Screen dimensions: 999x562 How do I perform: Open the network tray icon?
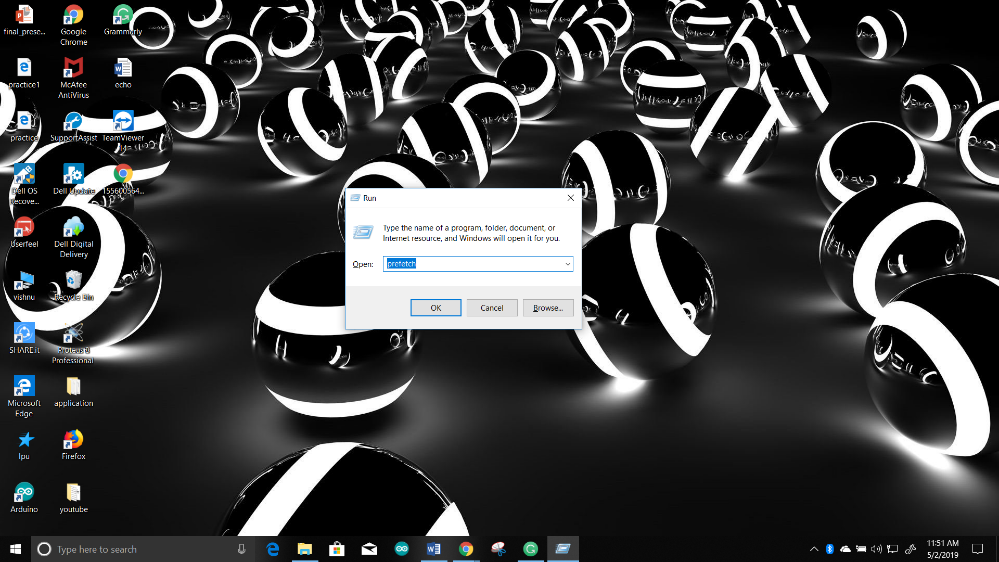tap(893, 549)
